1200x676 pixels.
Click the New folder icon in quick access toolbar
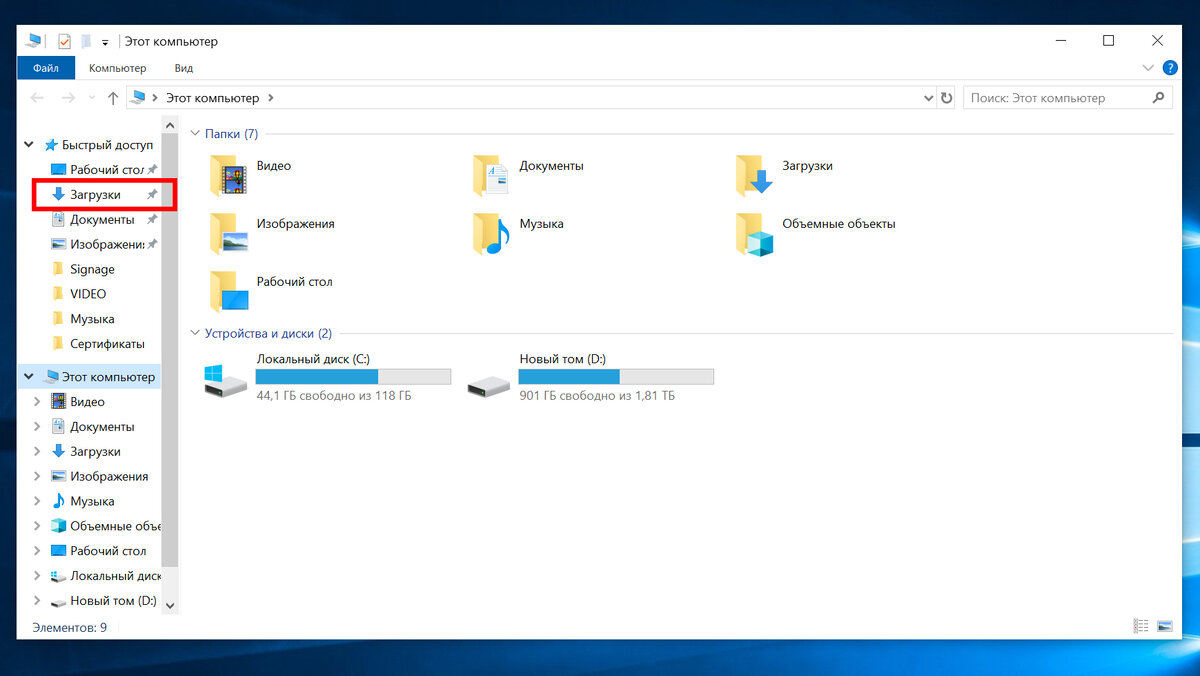coord(86,41)
